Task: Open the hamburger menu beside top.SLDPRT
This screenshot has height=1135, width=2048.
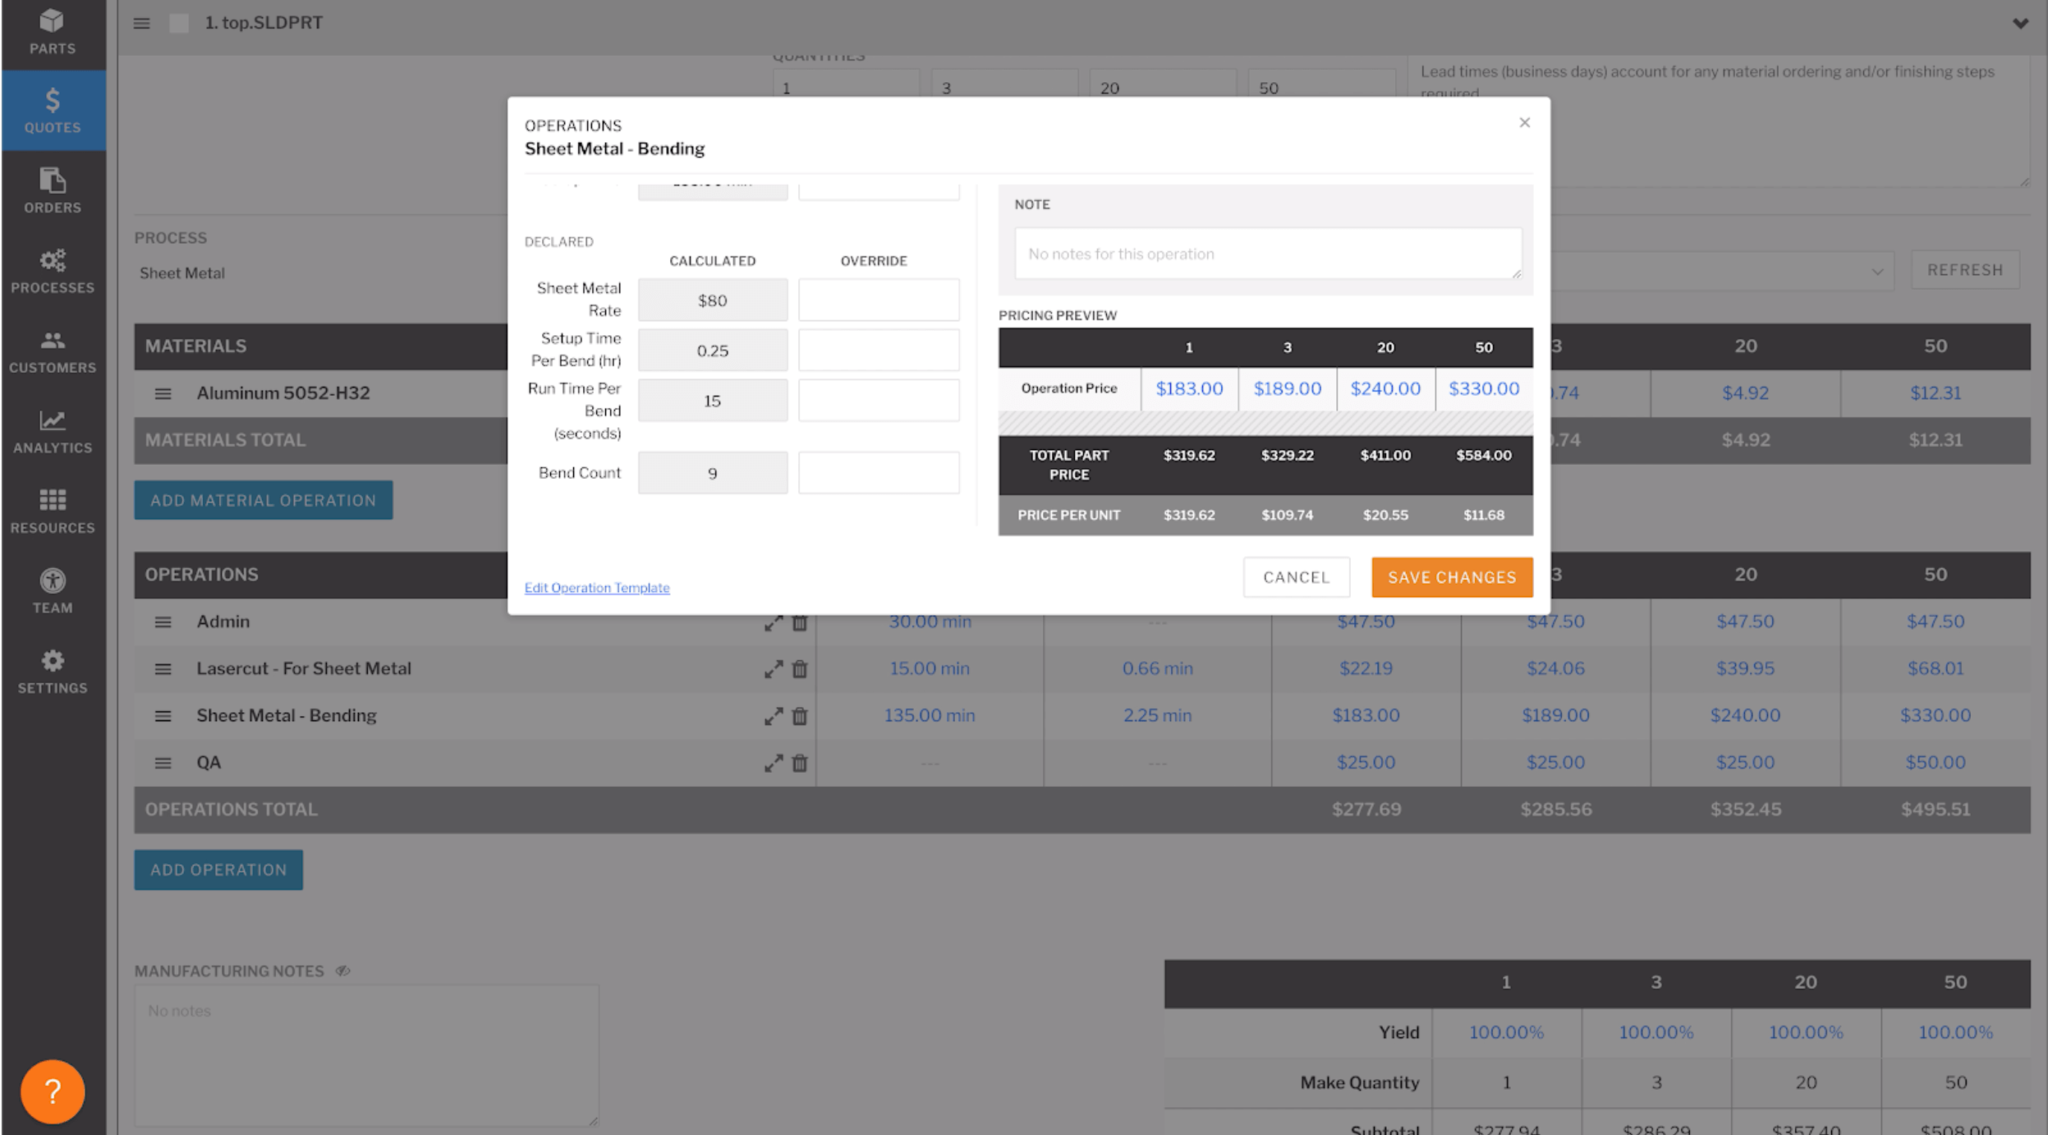Action: click(x=141, y=22)
